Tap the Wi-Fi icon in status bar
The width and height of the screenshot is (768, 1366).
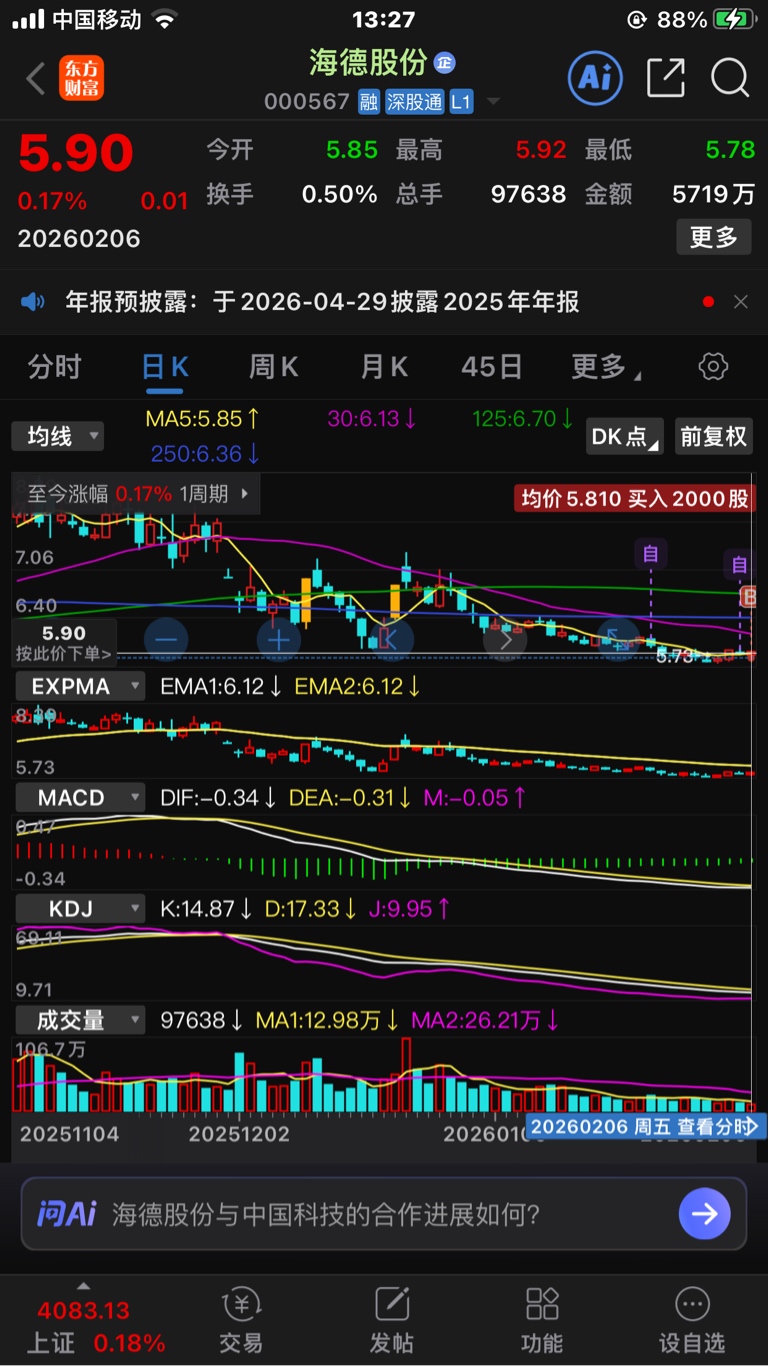tap(165, 20)
